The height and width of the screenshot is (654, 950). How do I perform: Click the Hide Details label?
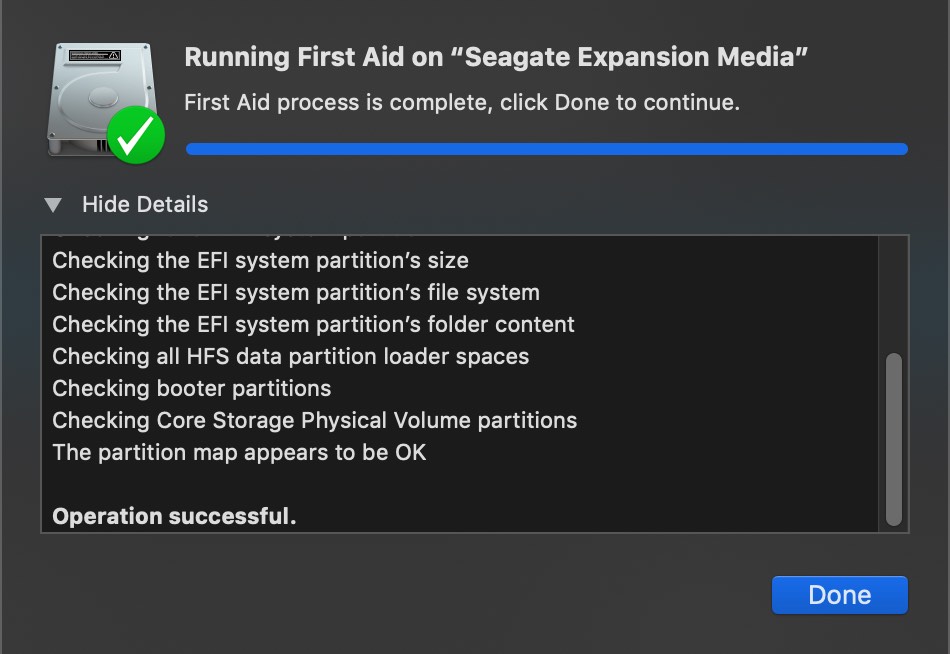145,204
